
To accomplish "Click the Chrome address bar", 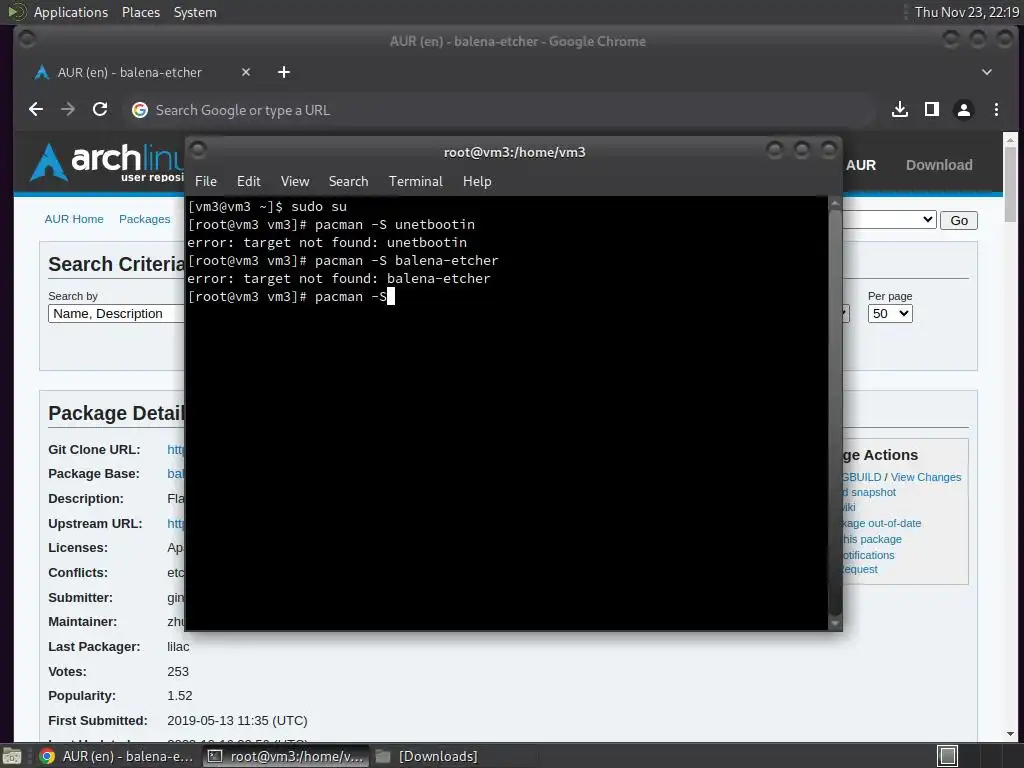I will [500, 110].
